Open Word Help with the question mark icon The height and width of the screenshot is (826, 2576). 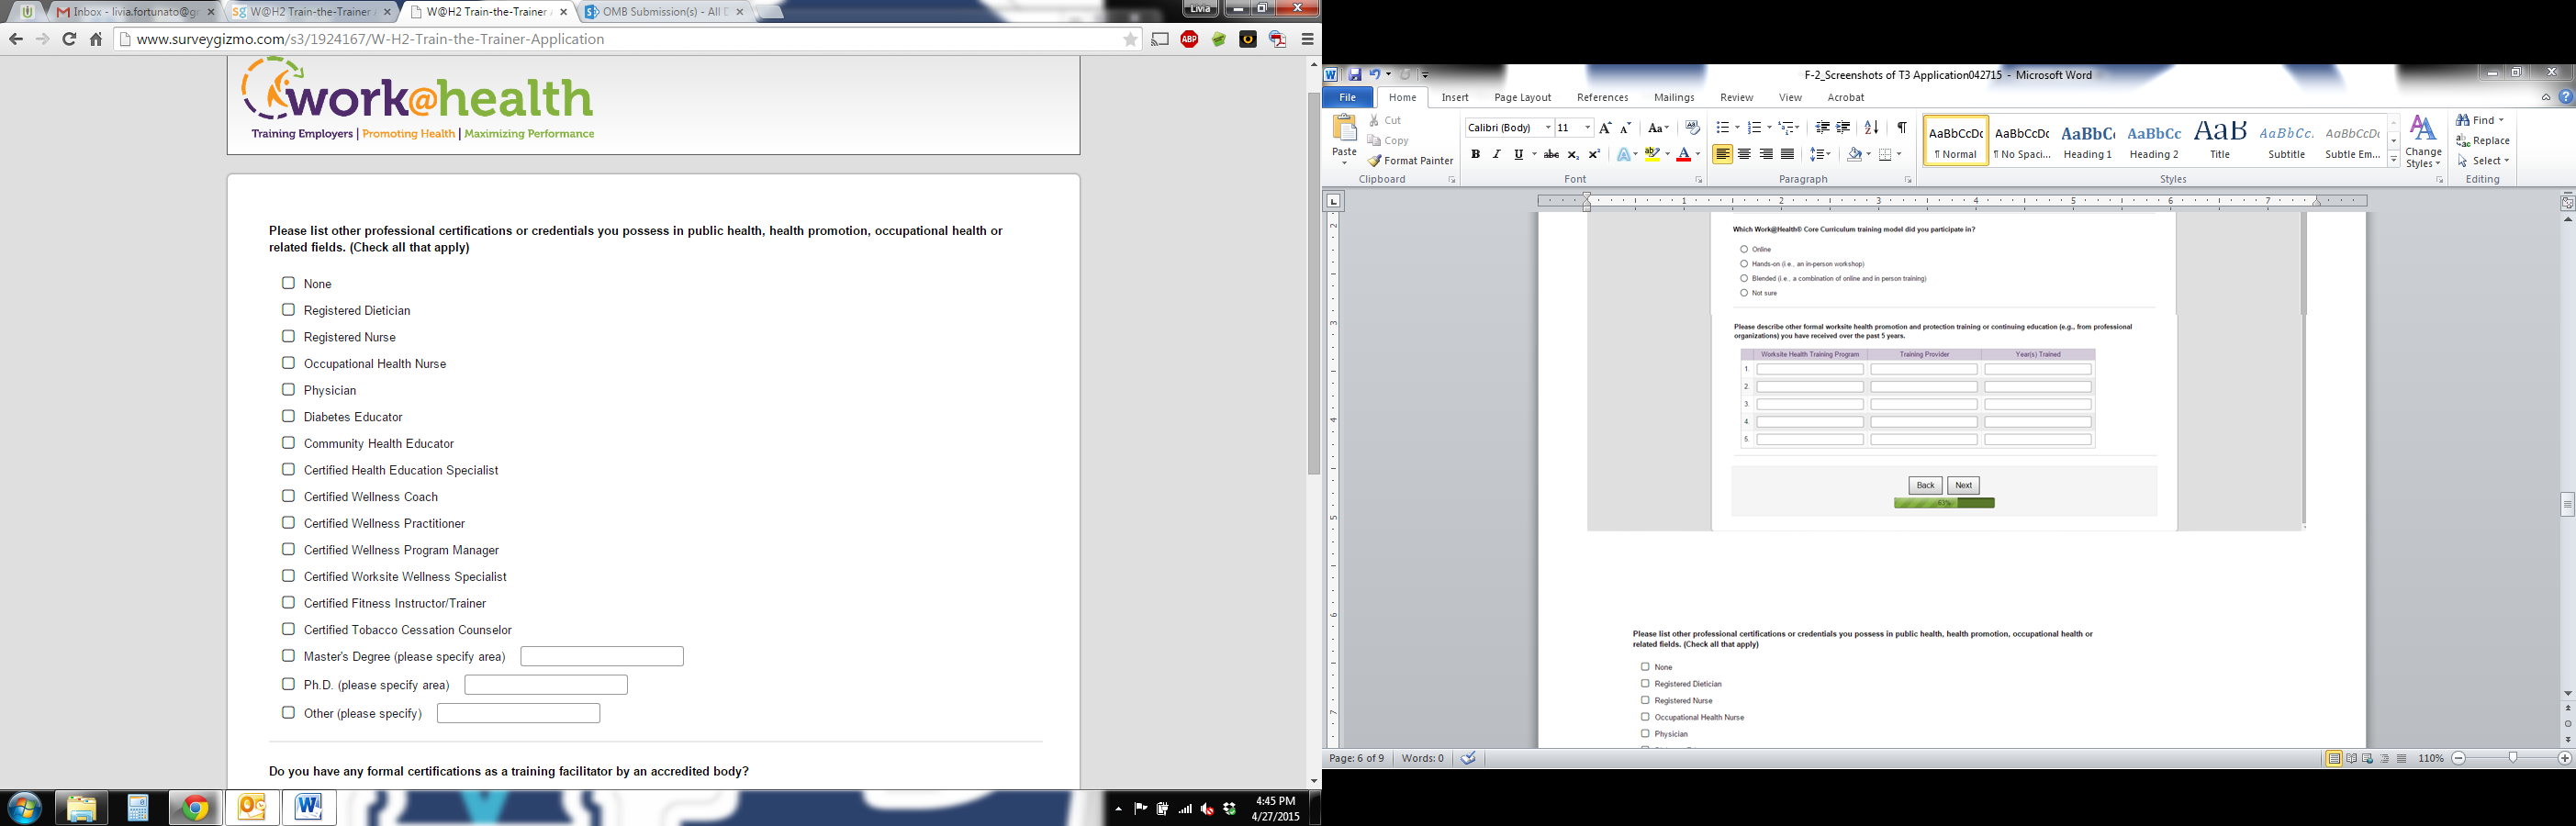2566,97
